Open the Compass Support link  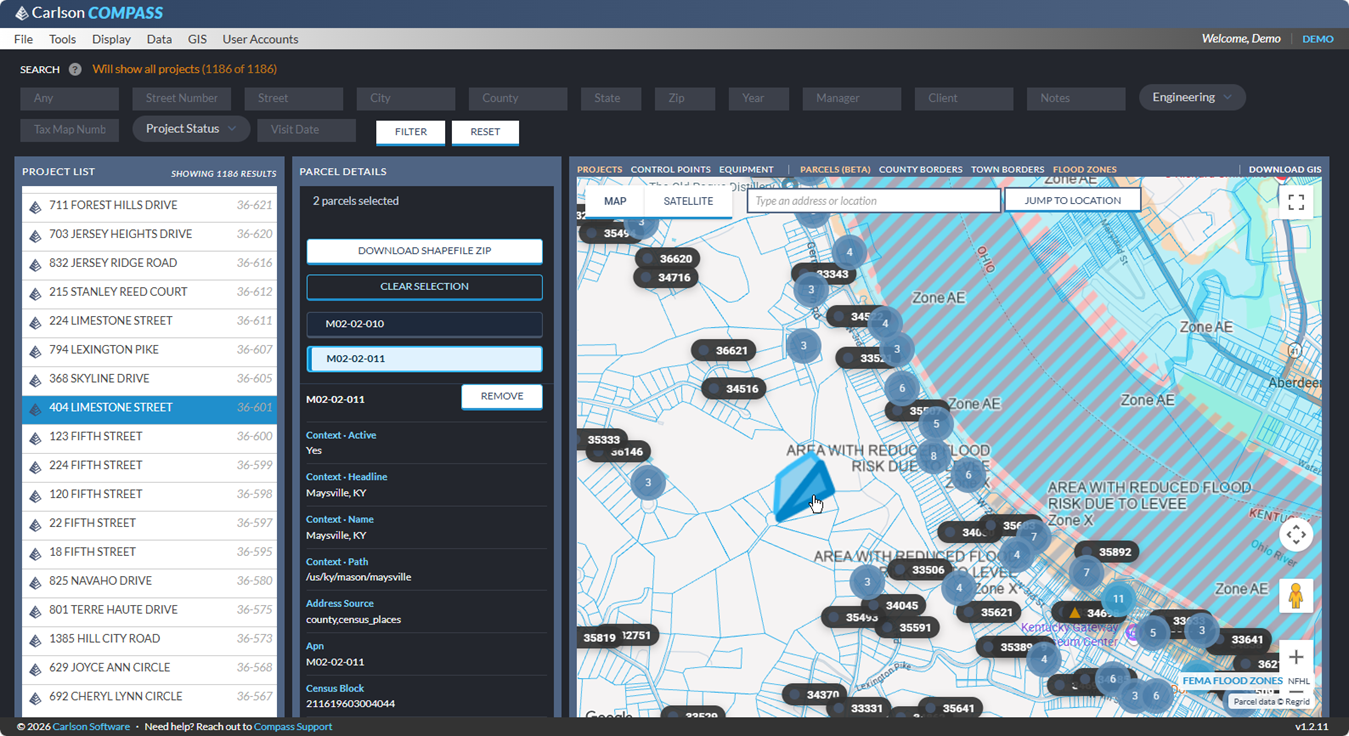[x=293, y=726]
